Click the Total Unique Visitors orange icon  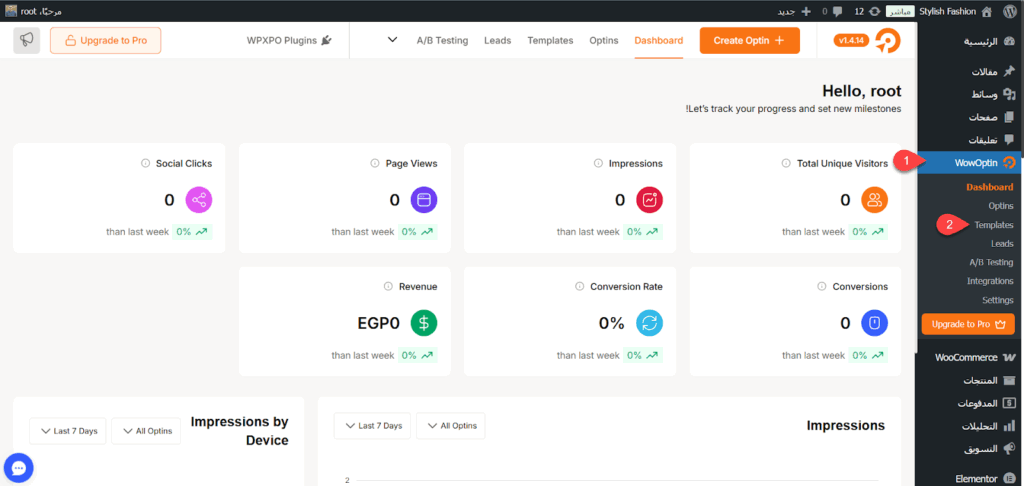[x=875, y=200]
